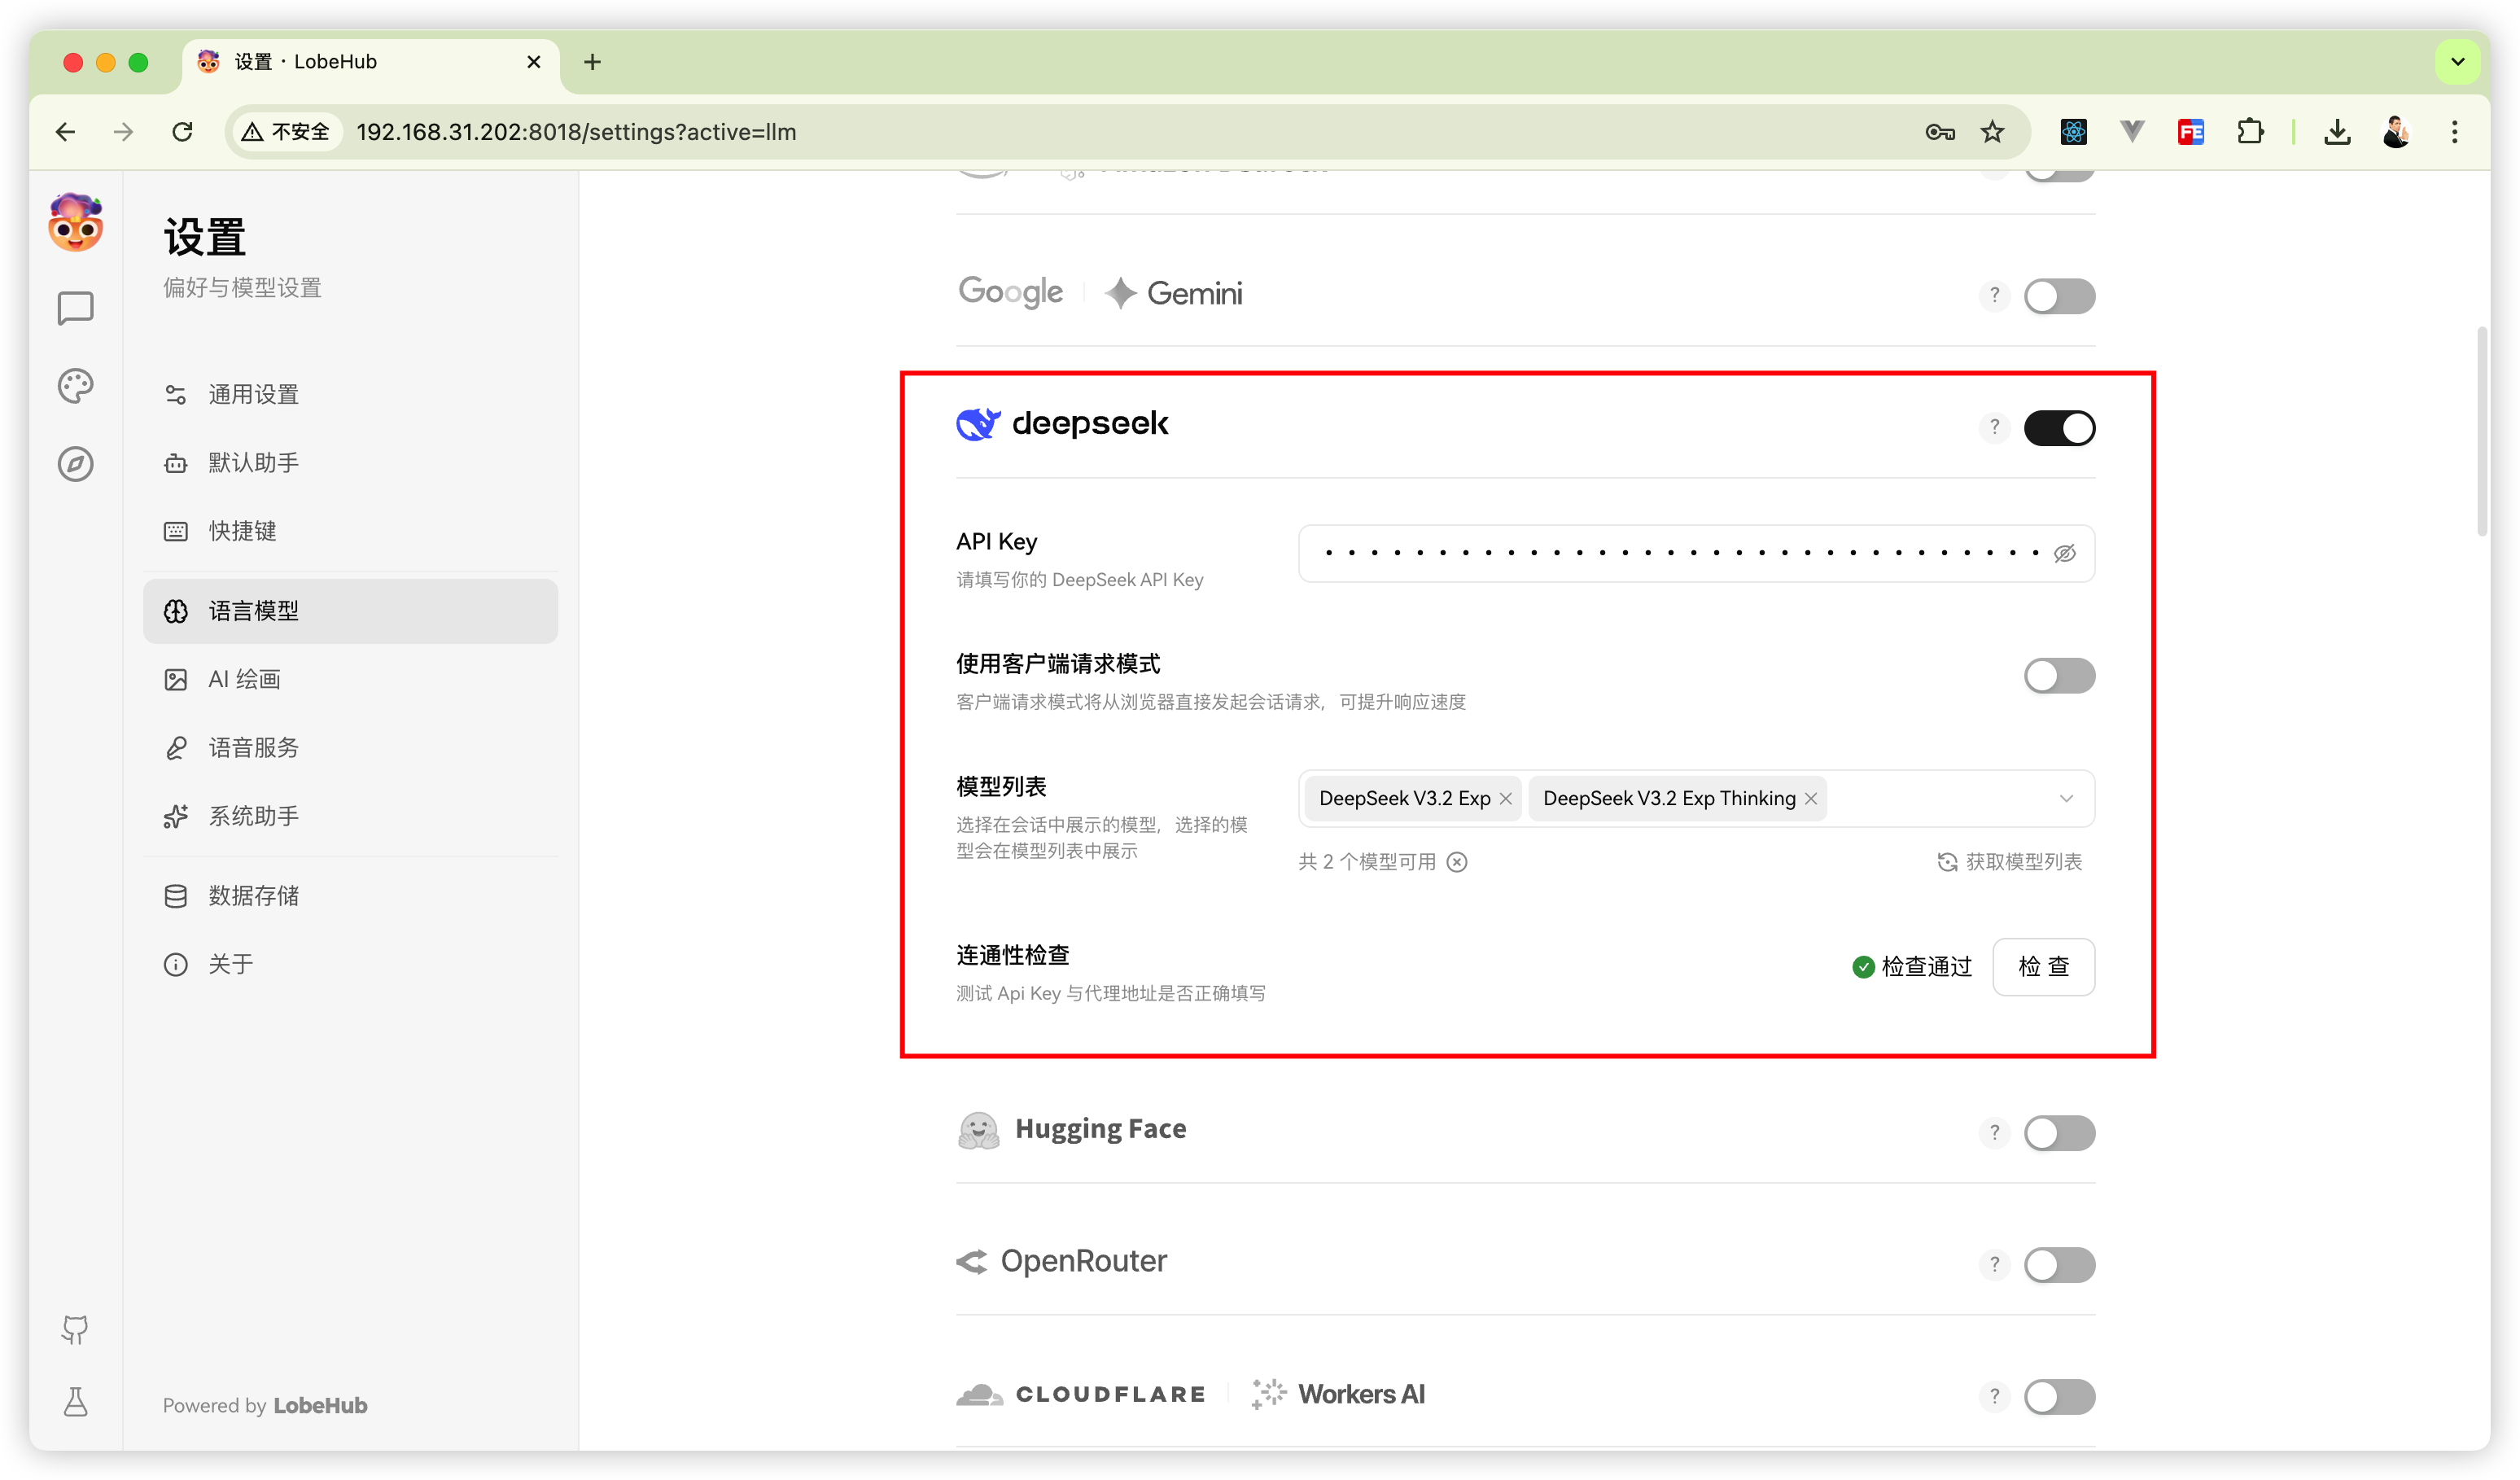
Task: Open the chat icon in left sidebar
Action: pos(75,308)
